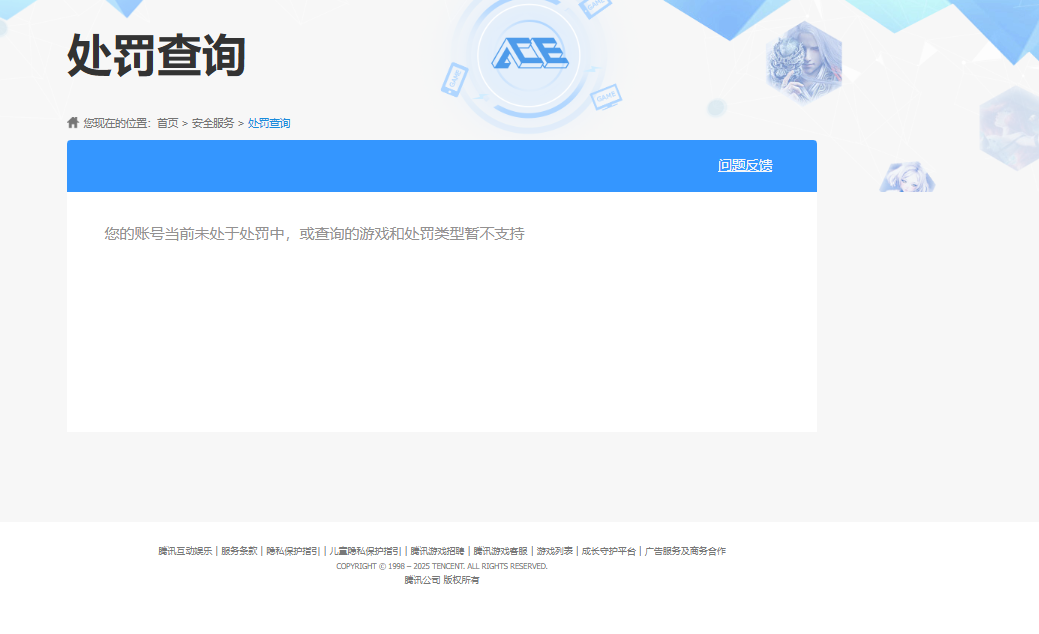
Task: Open the 服务条款 terms link
Action: (237, 550)
